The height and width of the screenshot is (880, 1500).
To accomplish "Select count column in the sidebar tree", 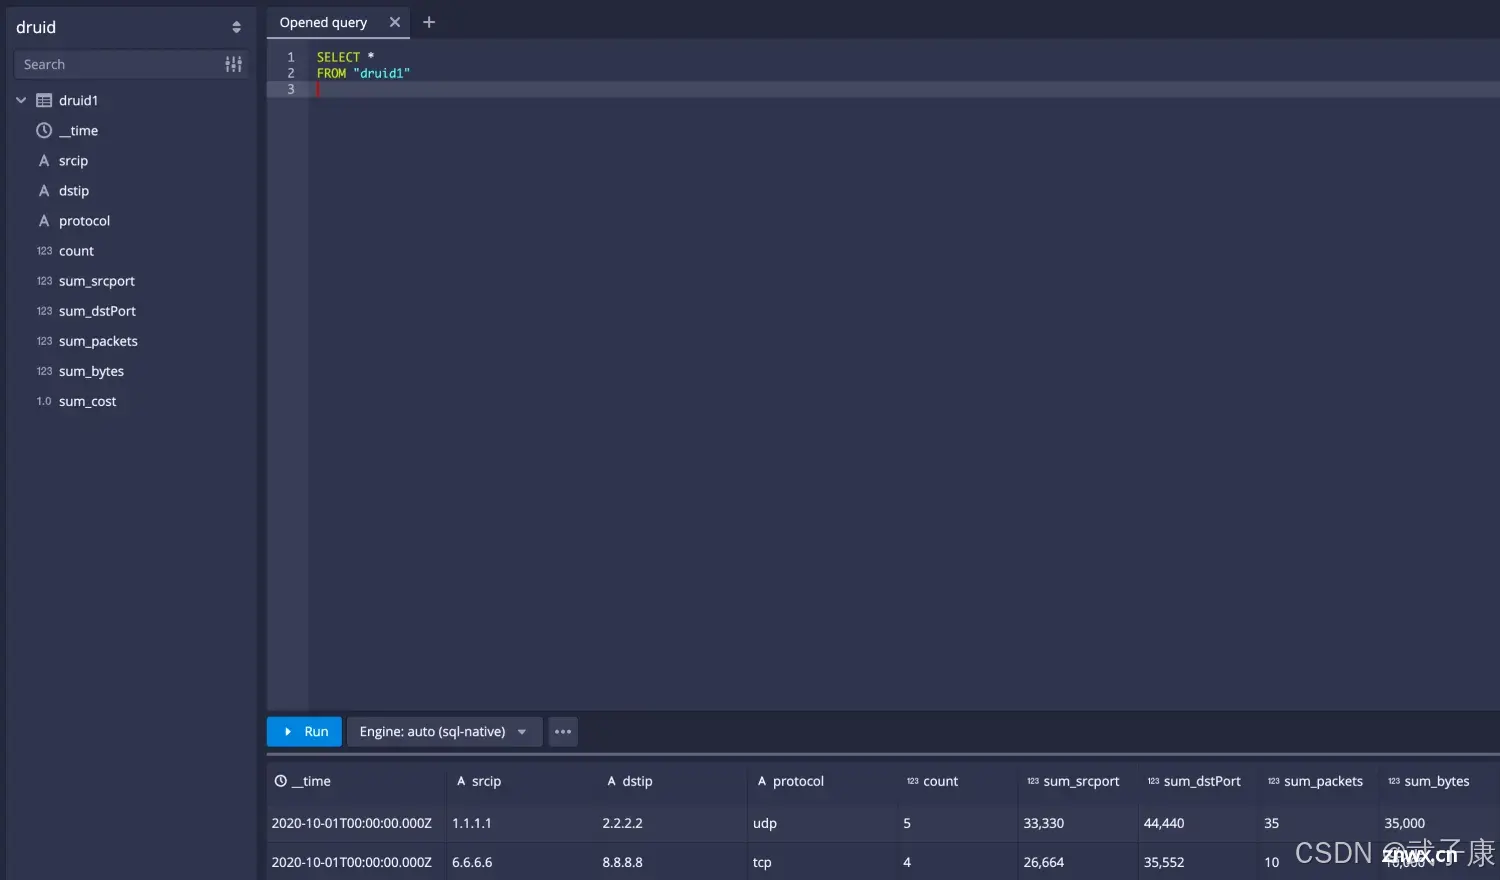I will click(x=76, y=251).
